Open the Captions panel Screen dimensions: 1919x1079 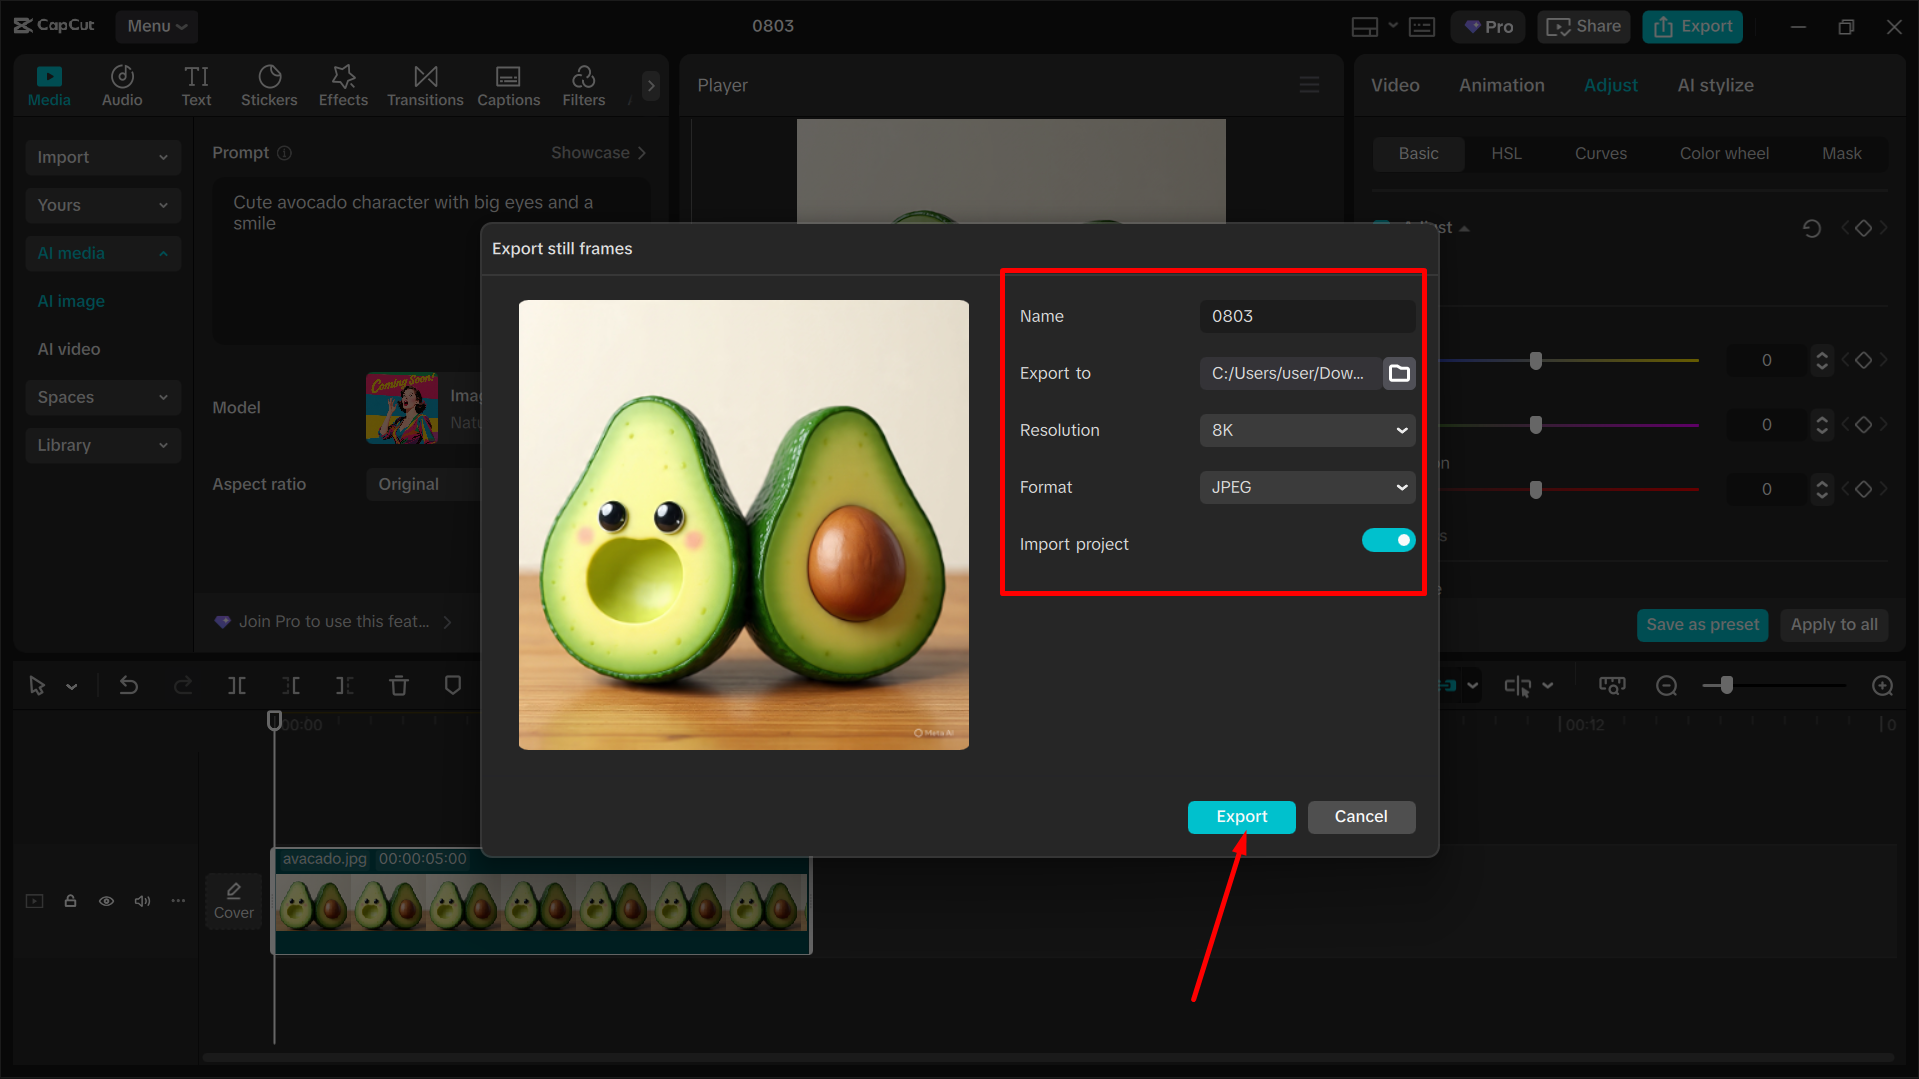(508, 85)
